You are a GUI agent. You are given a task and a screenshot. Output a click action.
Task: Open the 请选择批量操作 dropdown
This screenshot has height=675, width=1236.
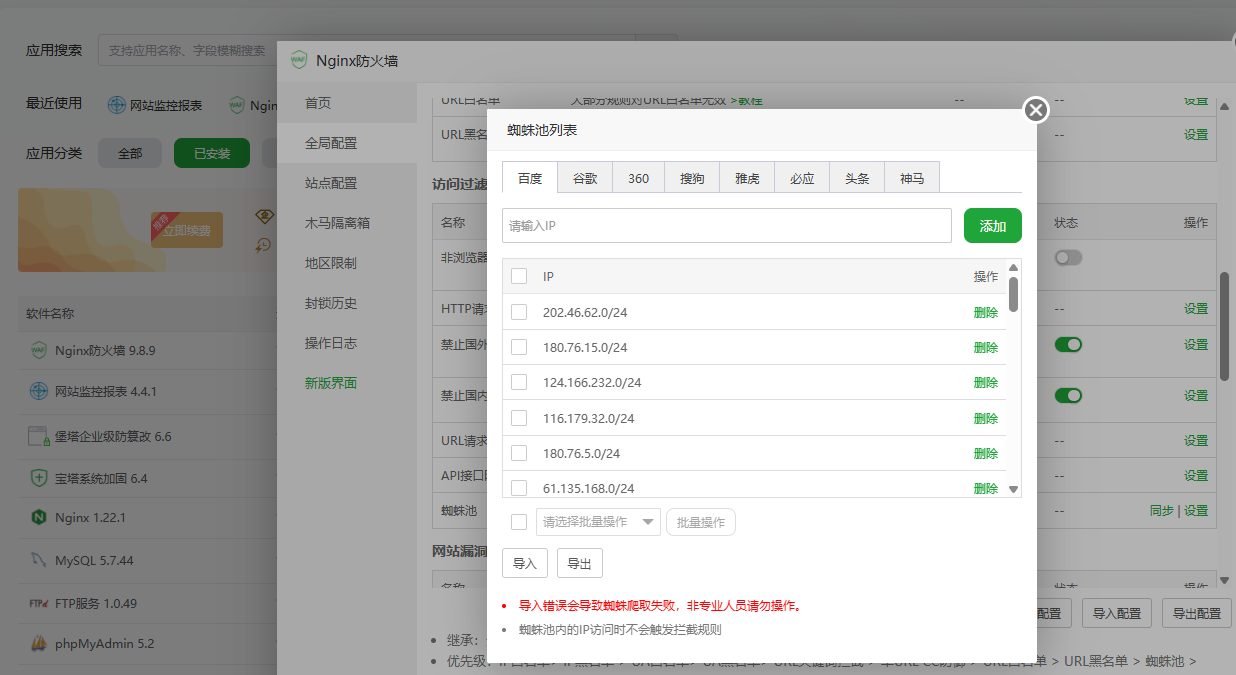598,522
